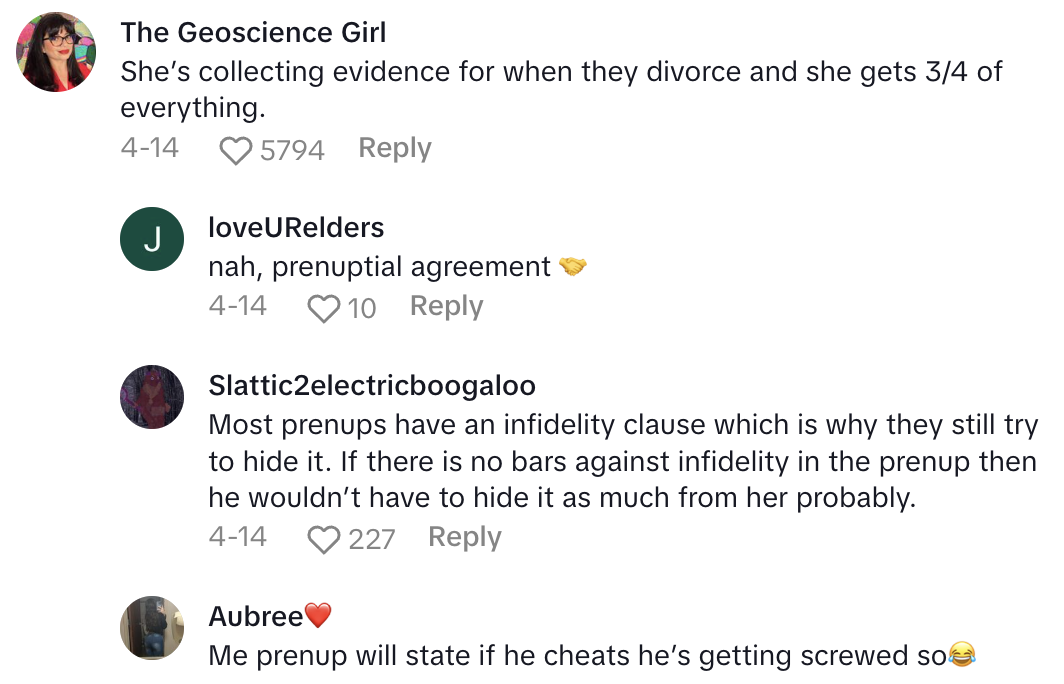The height and width of the screenshot is (684, 1064).
Task: Reply to The Geoscience Girl's comment
Action: click(x=395, y=148)
